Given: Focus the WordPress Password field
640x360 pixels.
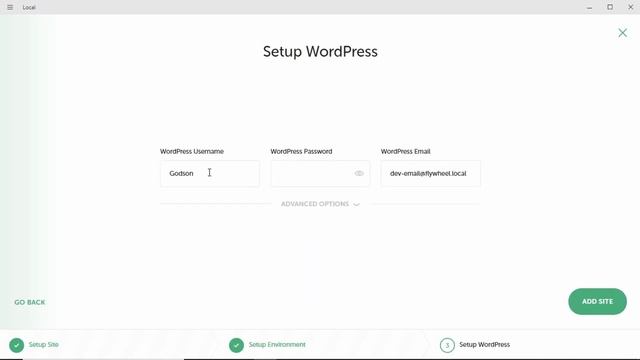Looking at the screenshot, I should 320,173.
